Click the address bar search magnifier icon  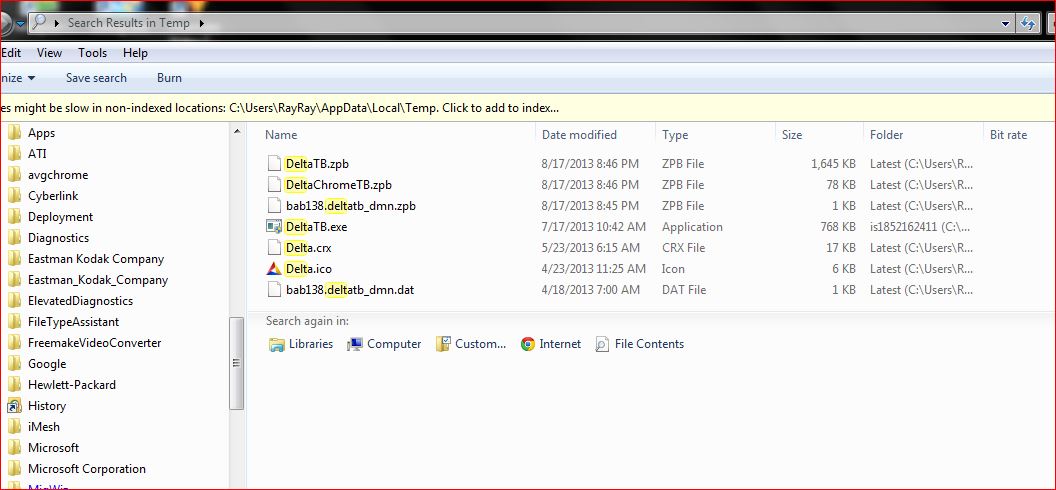pyautogui.click(x=40, y=22)
